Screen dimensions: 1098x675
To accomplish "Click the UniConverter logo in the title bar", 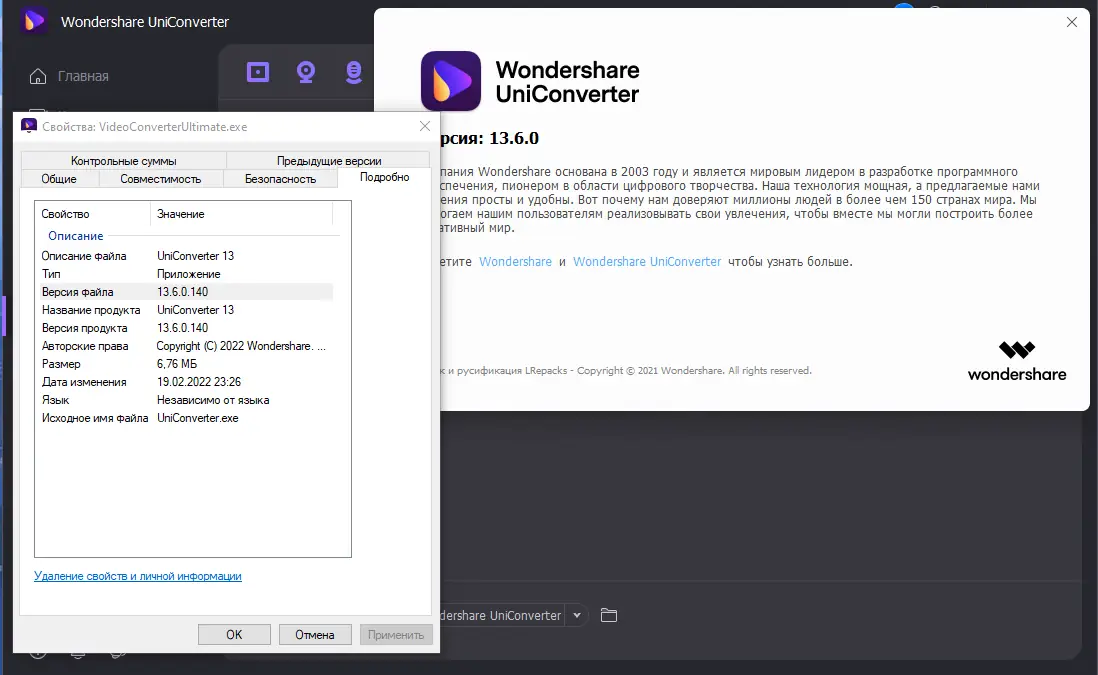I will pos(33,21).
